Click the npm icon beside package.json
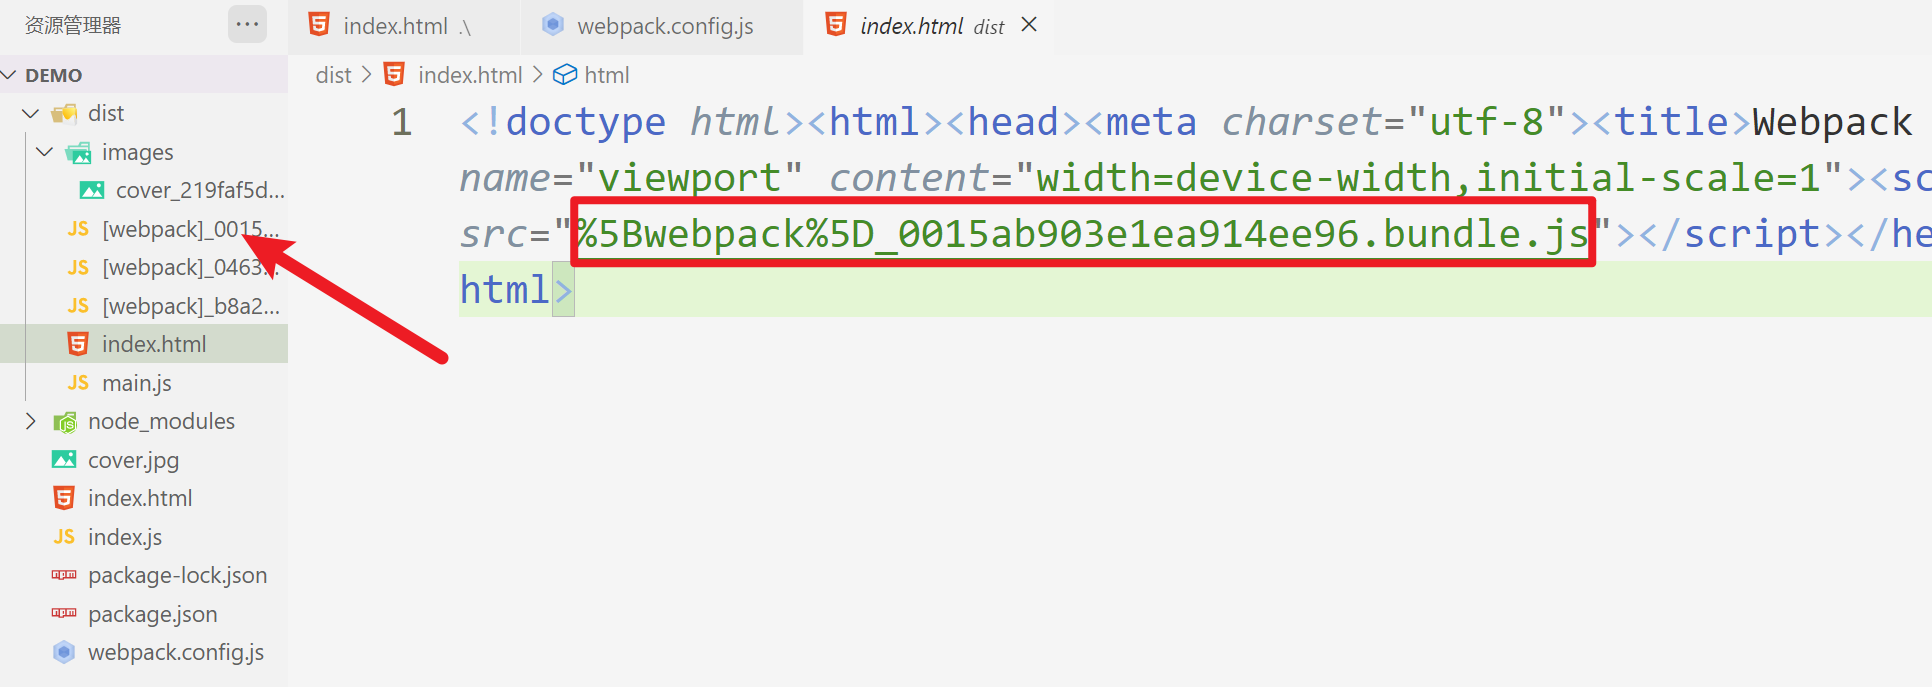 point(64,613)
